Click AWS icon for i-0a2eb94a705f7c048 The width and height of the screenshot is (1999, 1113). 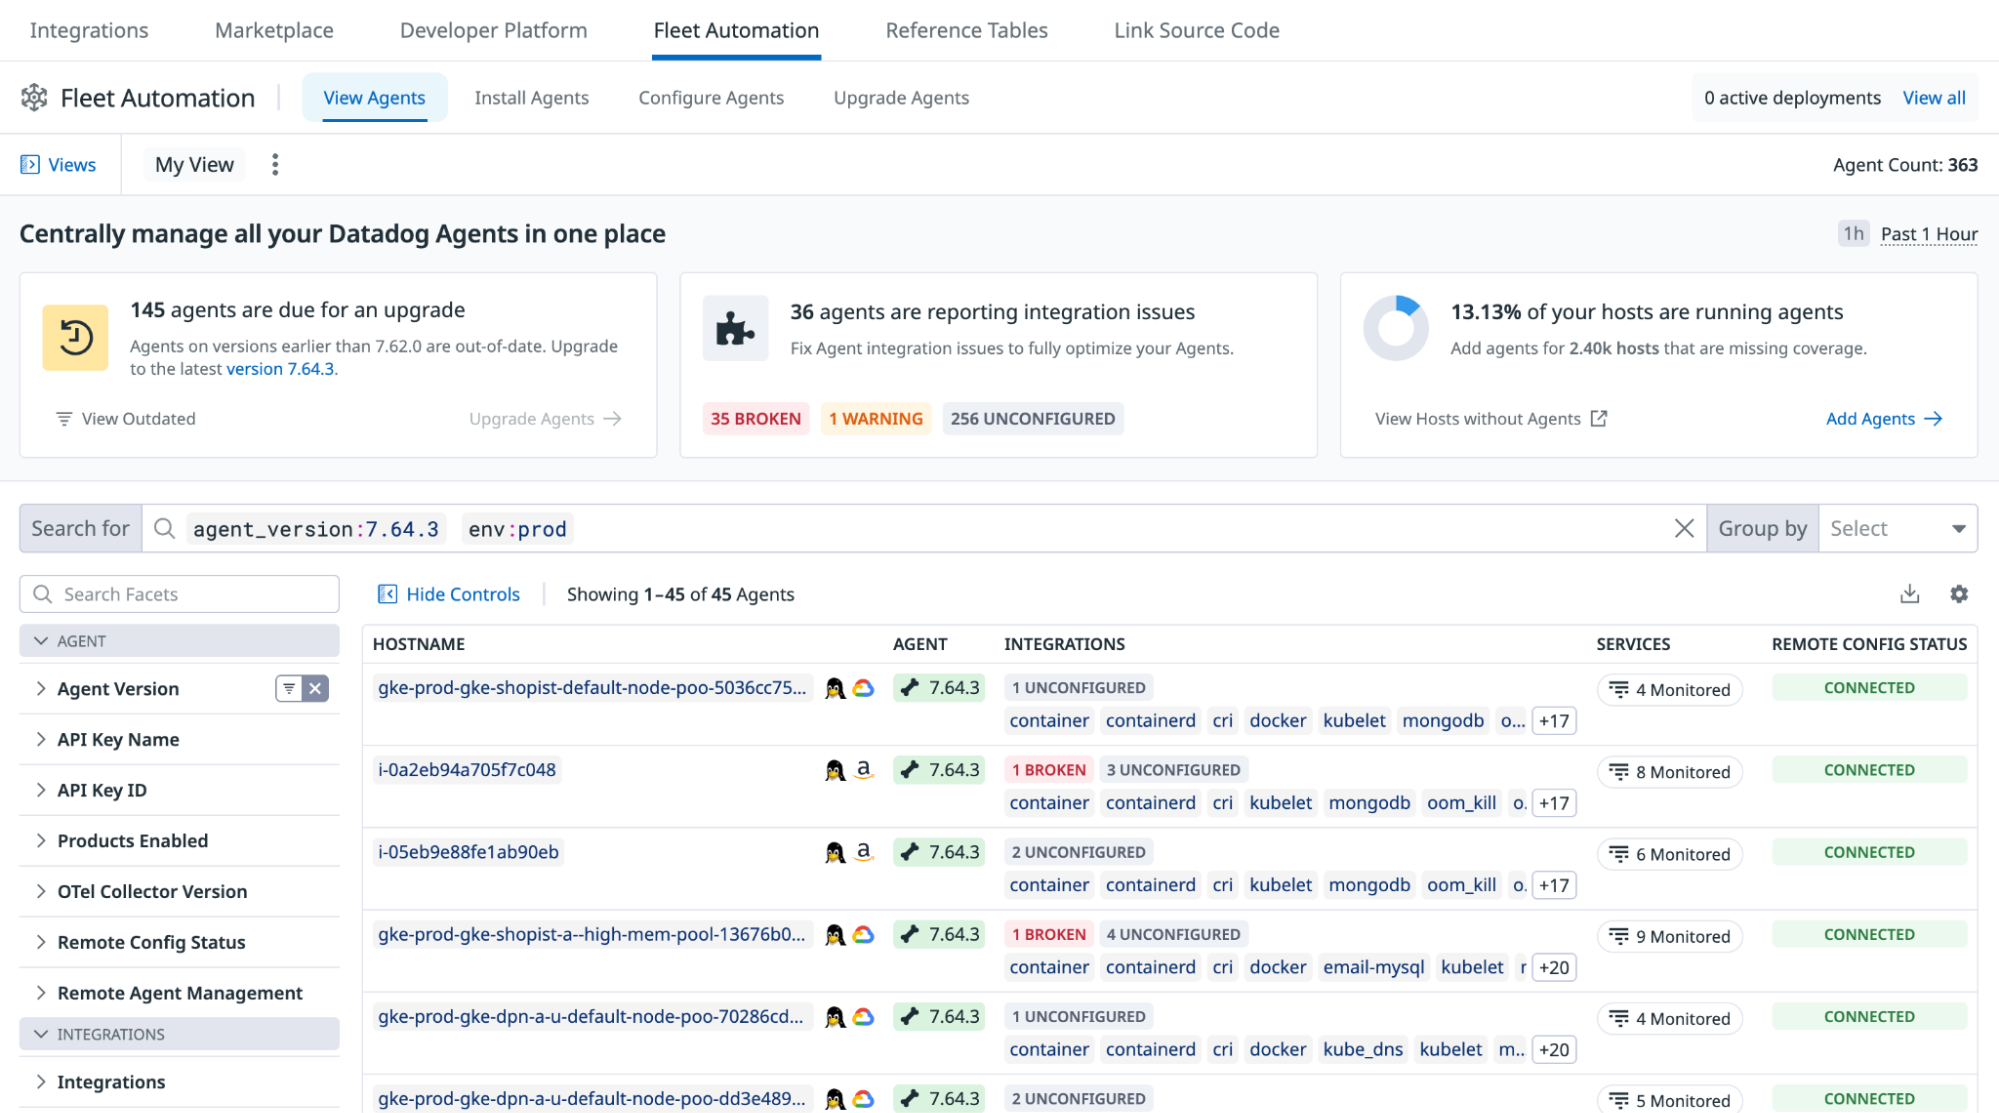(864, 770)
